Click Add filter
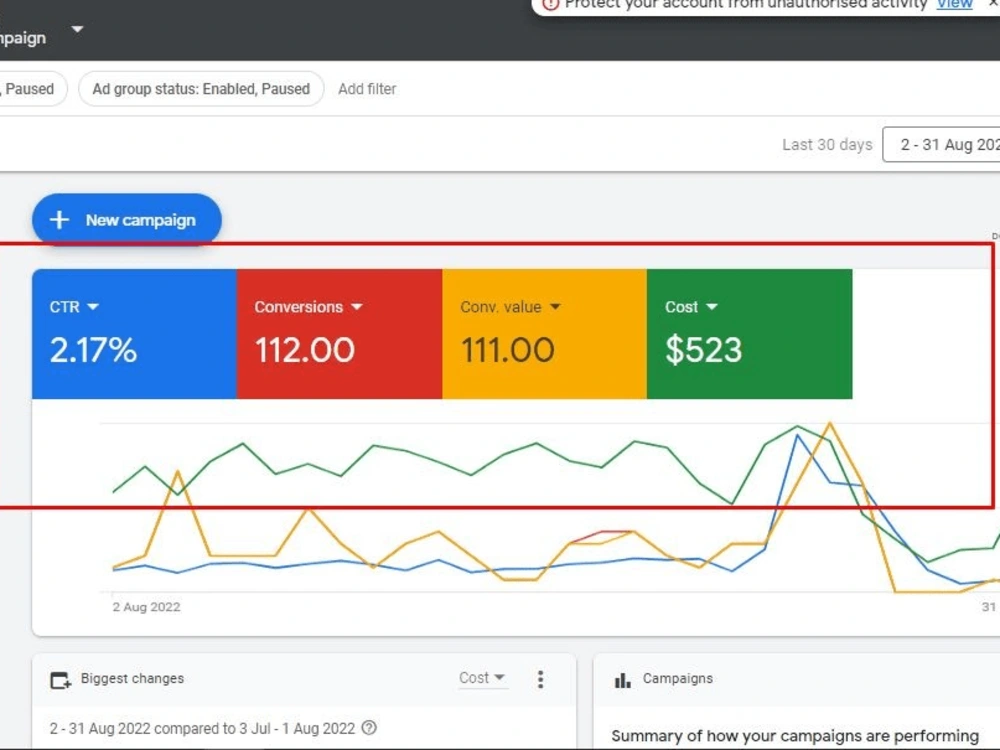This screenshot has width=1000, height=750. click(x=367, y=89)
